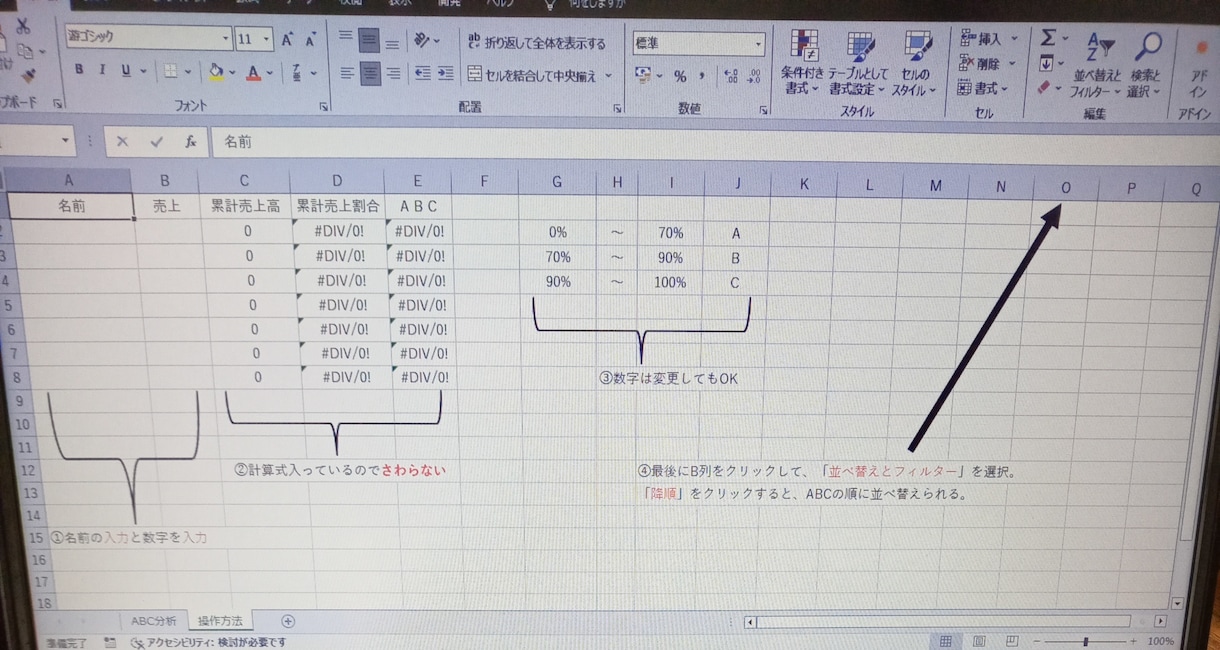Align cell text to the left
This screenshot has height=650, width=1220.
click(x=347, y=73)
